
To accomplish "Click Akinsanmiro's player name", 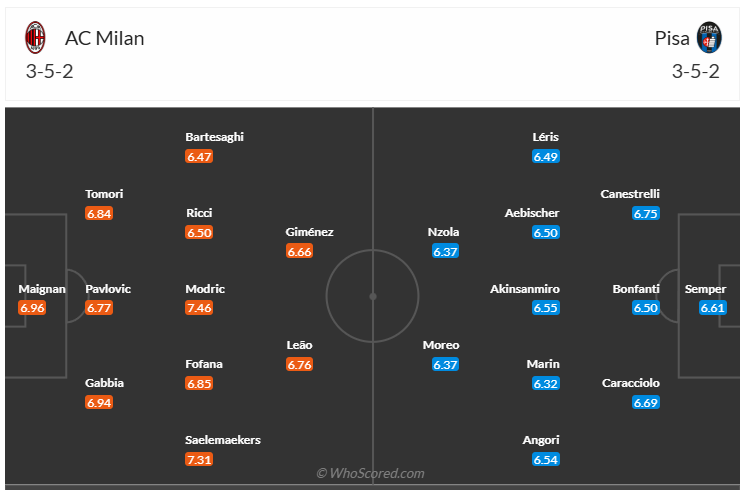I will pyautogui.click(x=524, y=289).
